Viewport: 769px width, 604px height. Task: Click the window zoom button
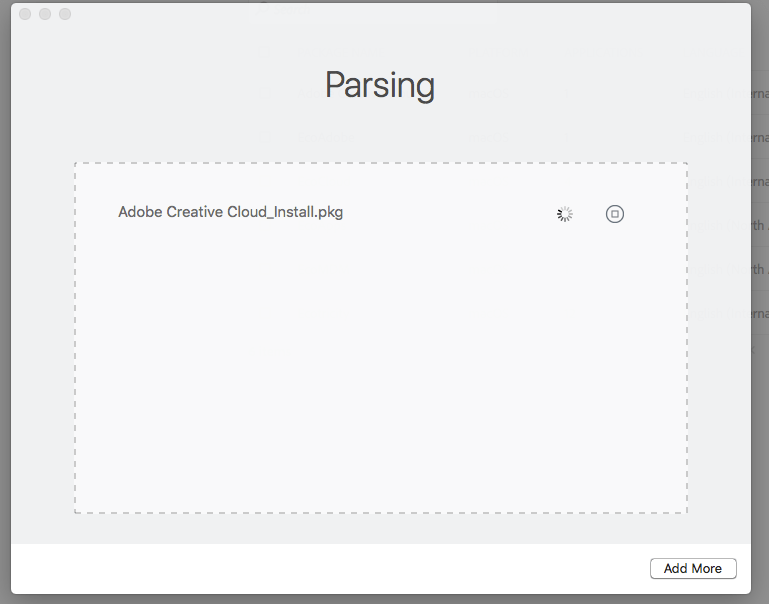tap(65, 14)
